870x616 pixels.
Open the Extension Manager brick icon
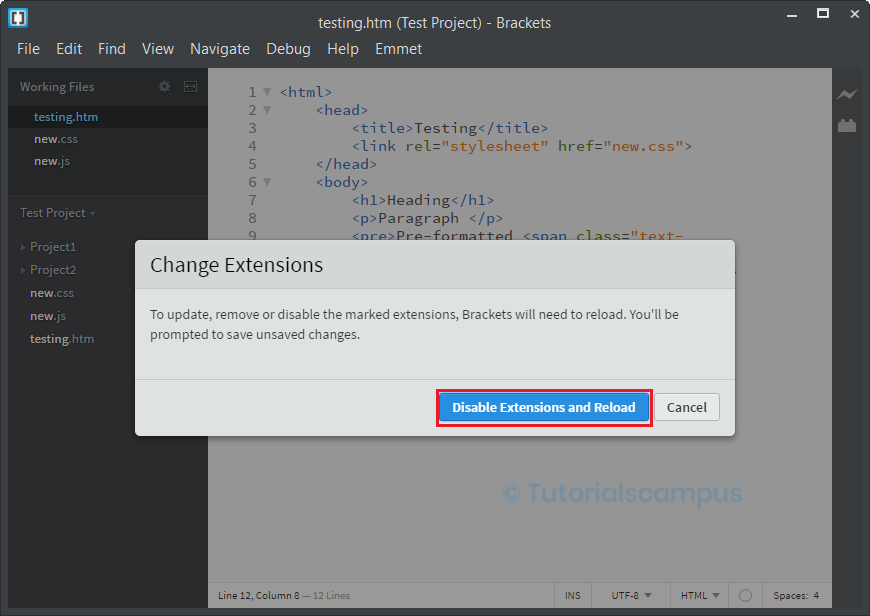click(847, 126)
